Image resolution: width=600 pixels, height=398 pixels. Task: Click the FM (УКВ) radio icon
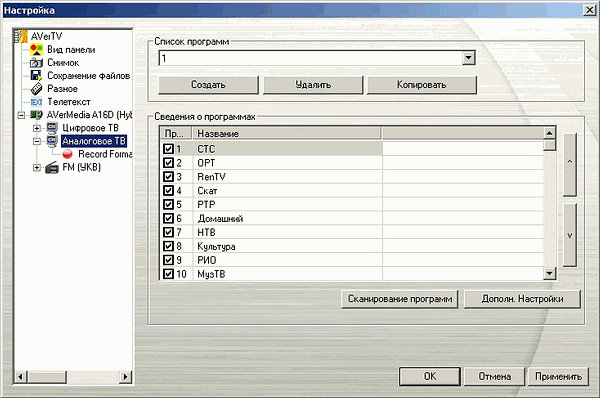coord(52,167)
